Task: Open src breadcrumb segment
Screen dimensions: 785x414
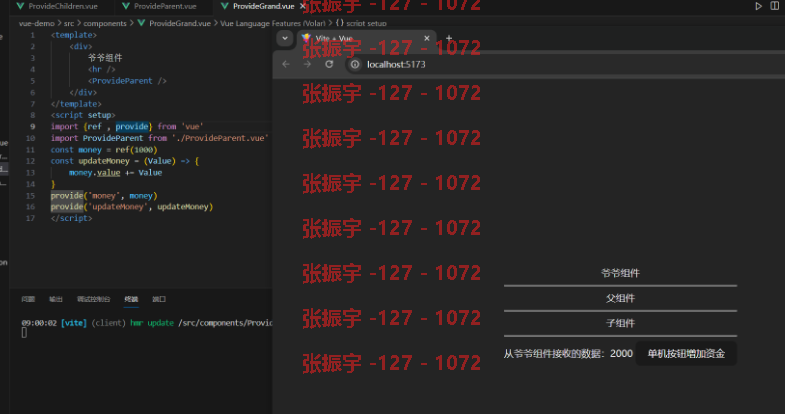Action: click(69, 23)
